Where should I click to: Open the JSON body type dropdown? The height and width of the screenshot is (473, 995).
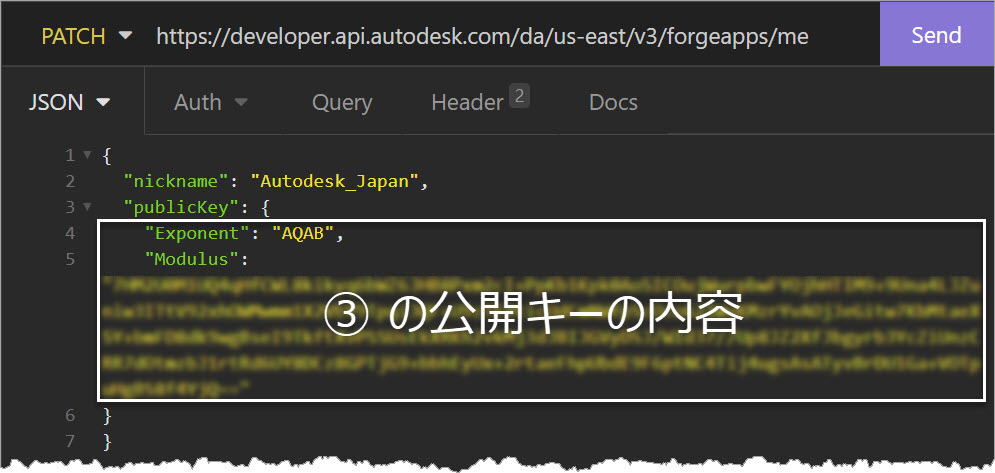[x=70, y=102]
